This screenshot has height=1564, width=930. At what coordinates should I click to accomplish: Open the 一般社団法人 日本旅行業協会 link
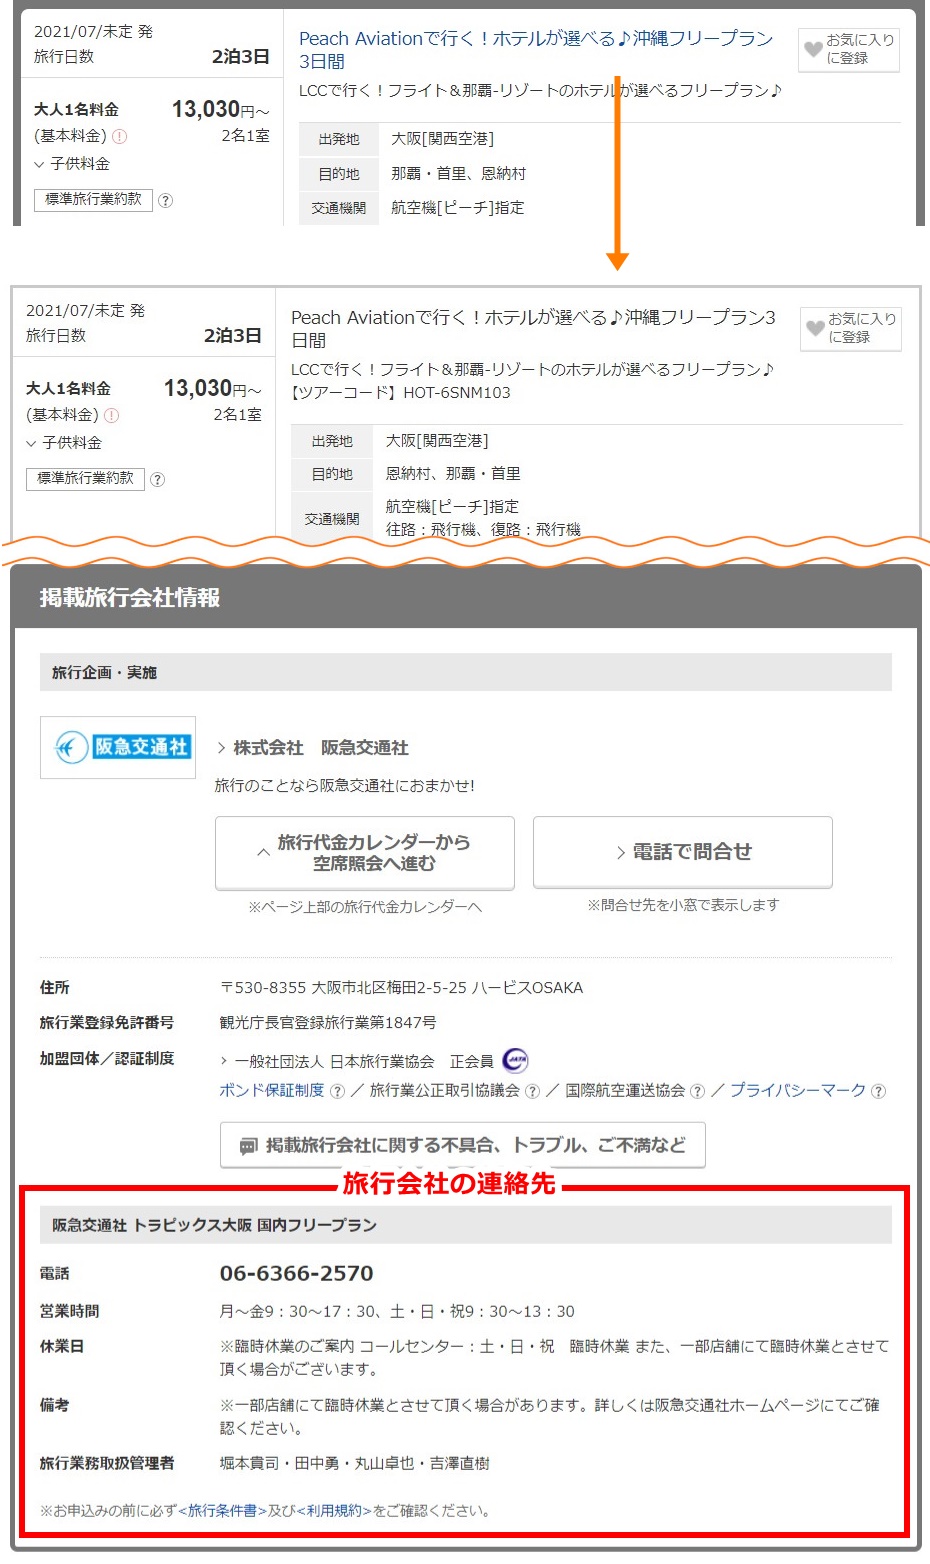(334, 1061)
